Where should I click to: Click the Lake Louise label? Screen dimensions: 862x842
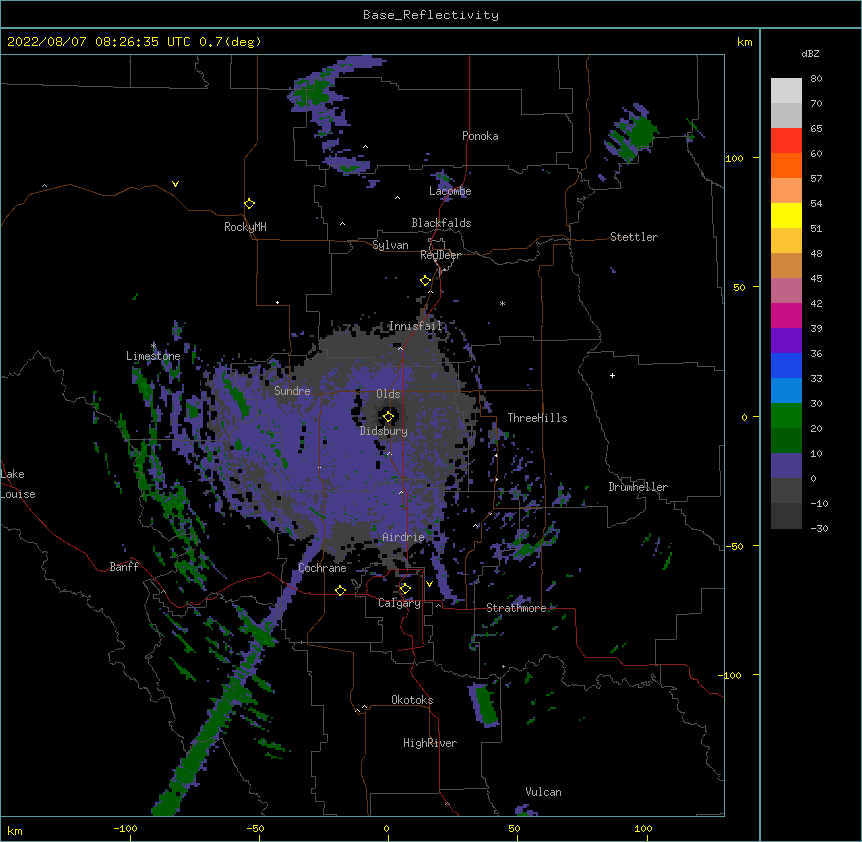18,484
